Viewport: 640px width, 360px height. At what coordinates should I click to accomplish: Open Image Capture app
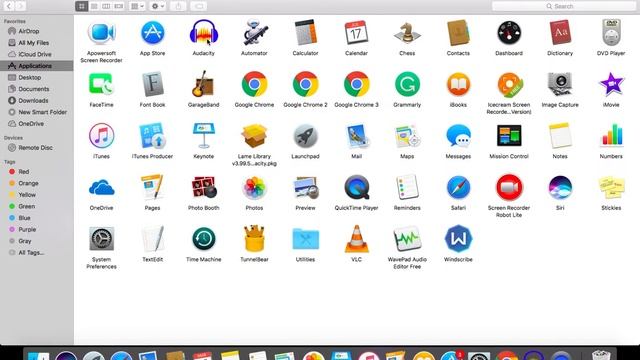coord(560,84)
